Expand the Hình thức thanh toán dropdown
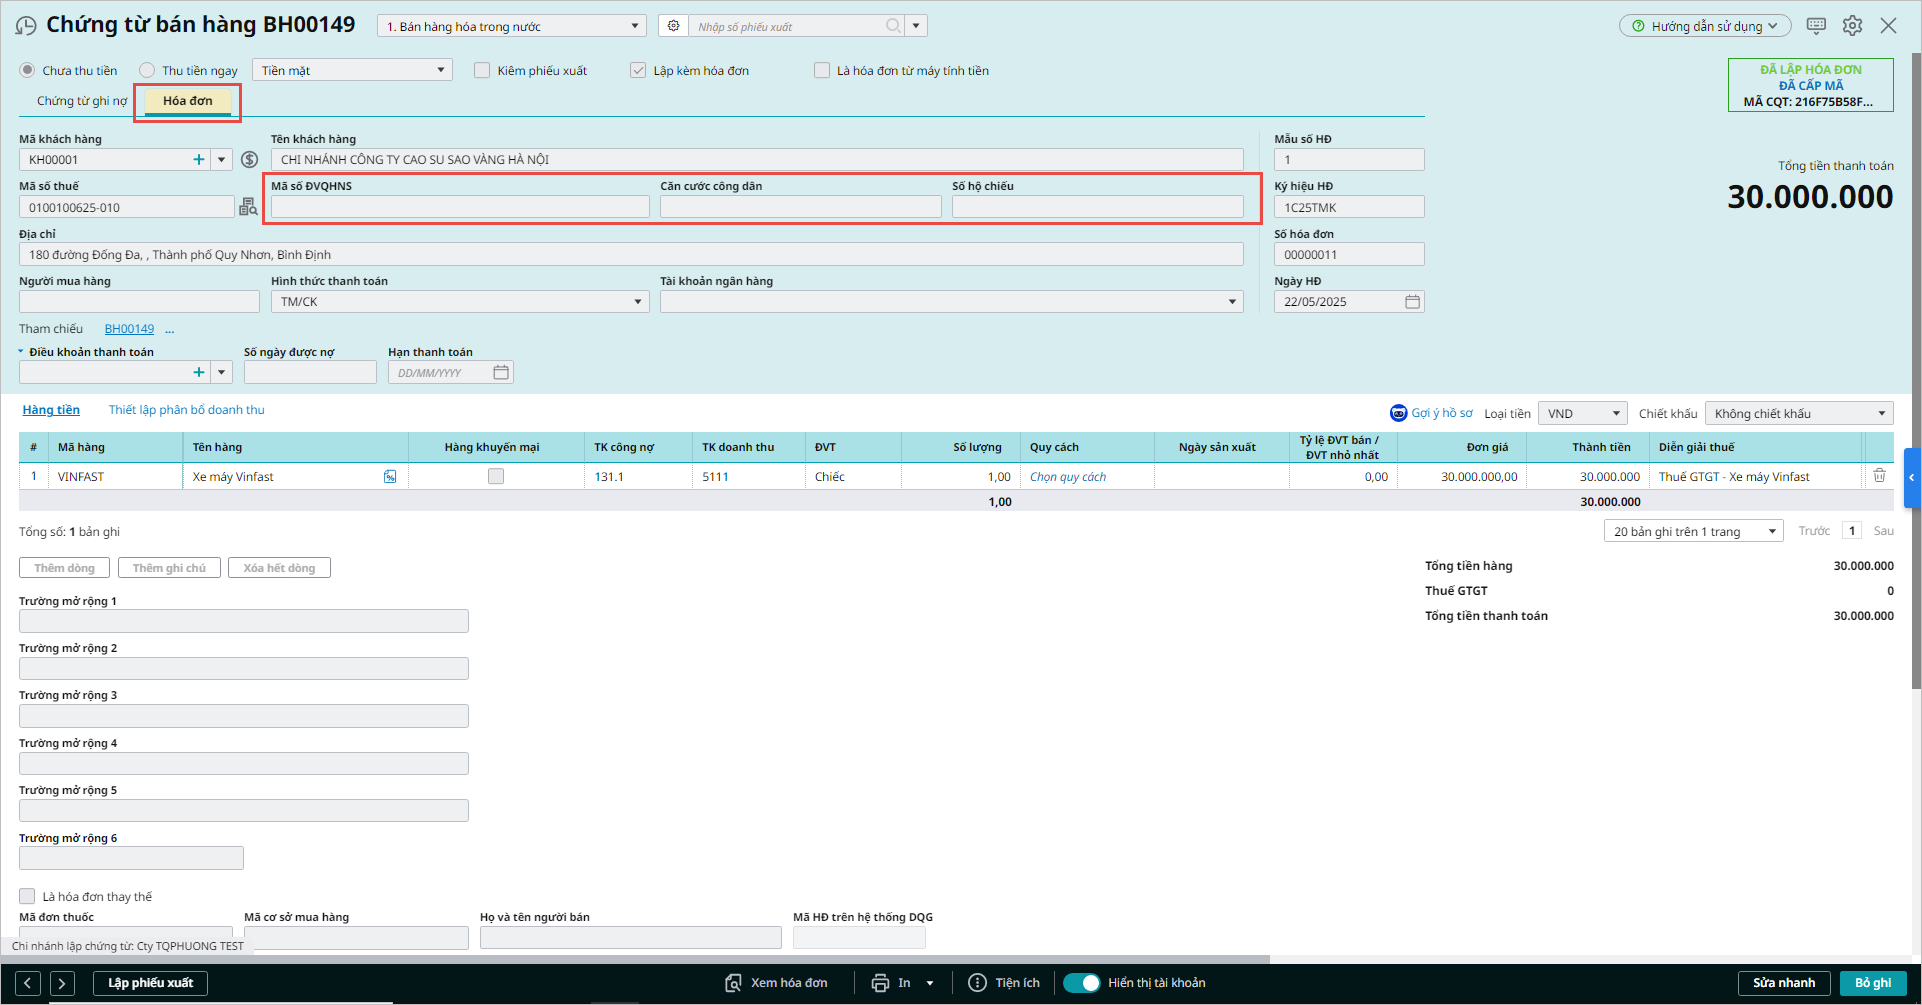 (637, 302)
